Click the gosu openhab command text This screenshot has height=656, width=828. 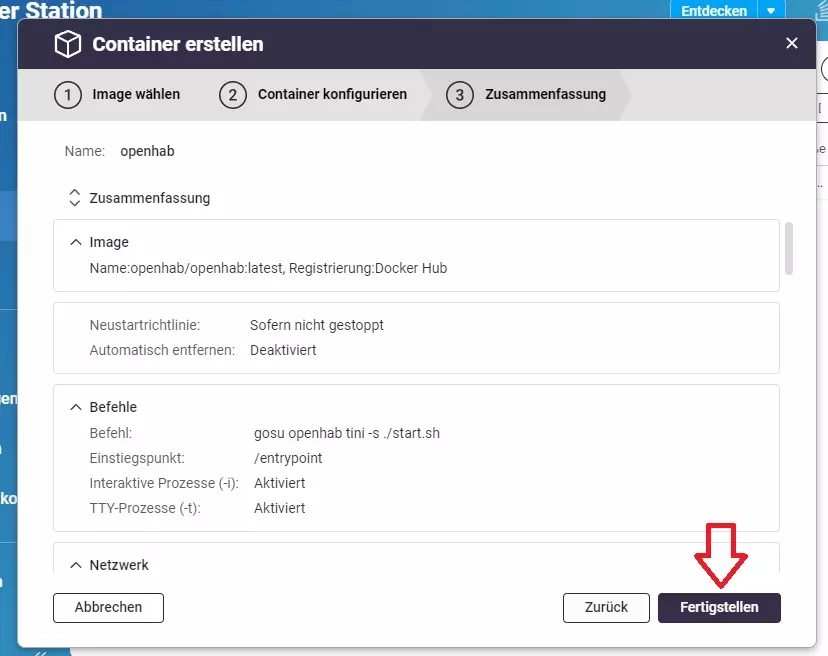click(347, 433)
